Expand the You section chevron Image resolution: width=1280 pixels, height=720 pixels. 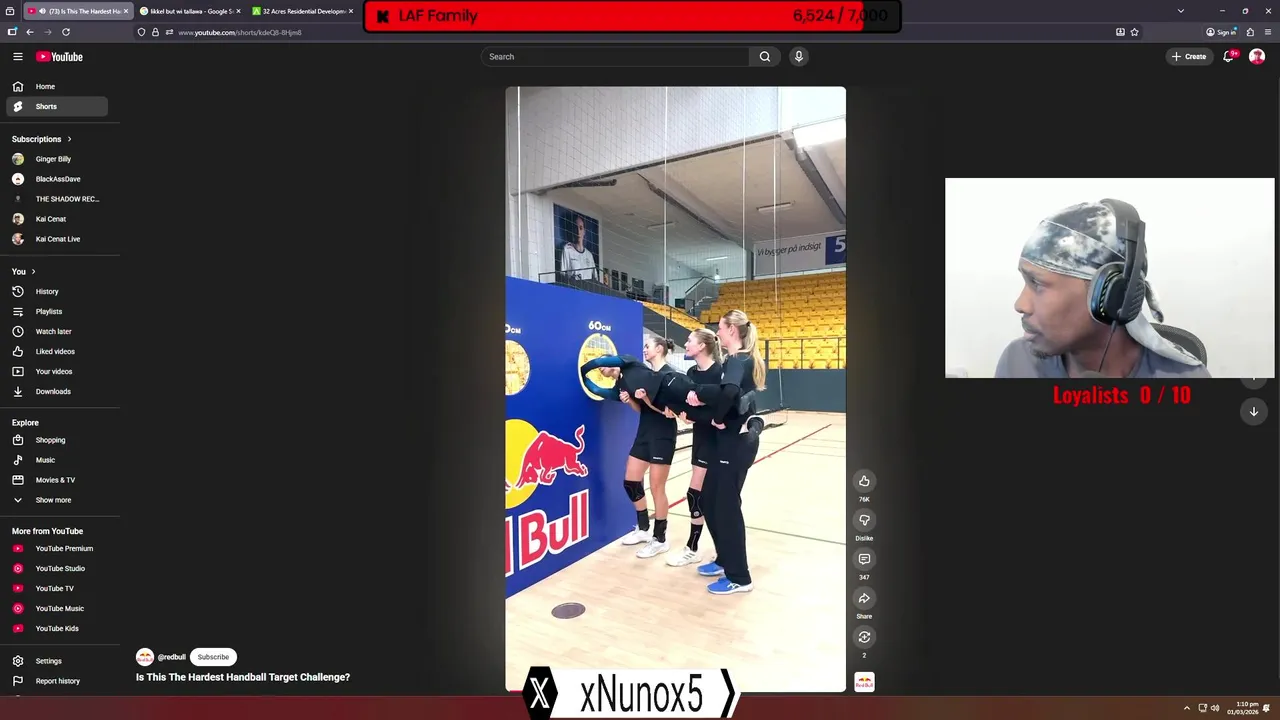pos(33,272)
